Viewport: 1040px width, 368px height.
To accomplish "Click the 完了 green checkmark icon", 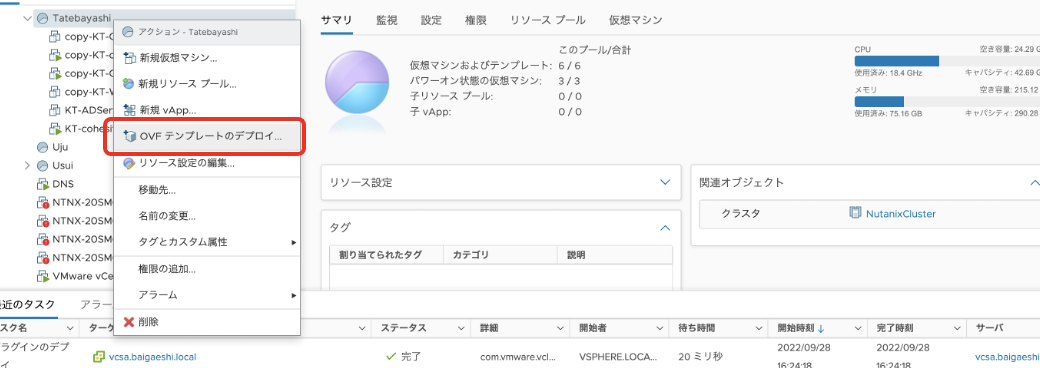I will click(x=391, y=357).
